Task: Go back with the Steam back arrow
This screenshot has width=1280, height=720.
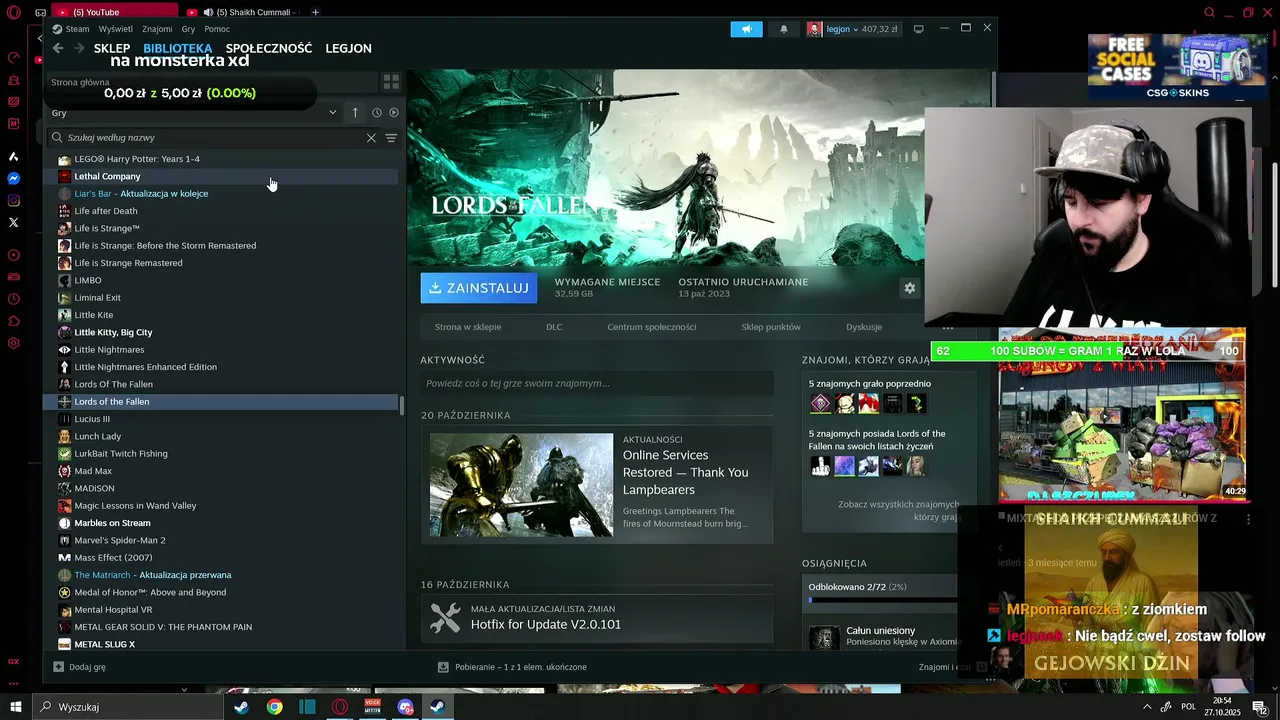Action: (x=58, y=48)
